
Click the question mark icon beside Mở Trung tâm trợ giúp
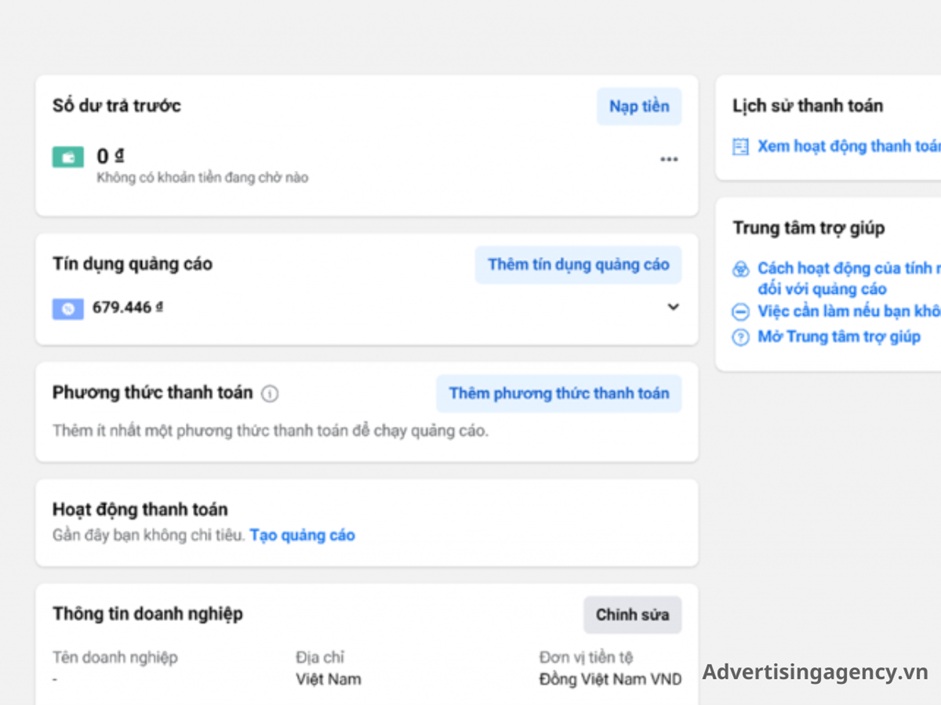point(741,337)
